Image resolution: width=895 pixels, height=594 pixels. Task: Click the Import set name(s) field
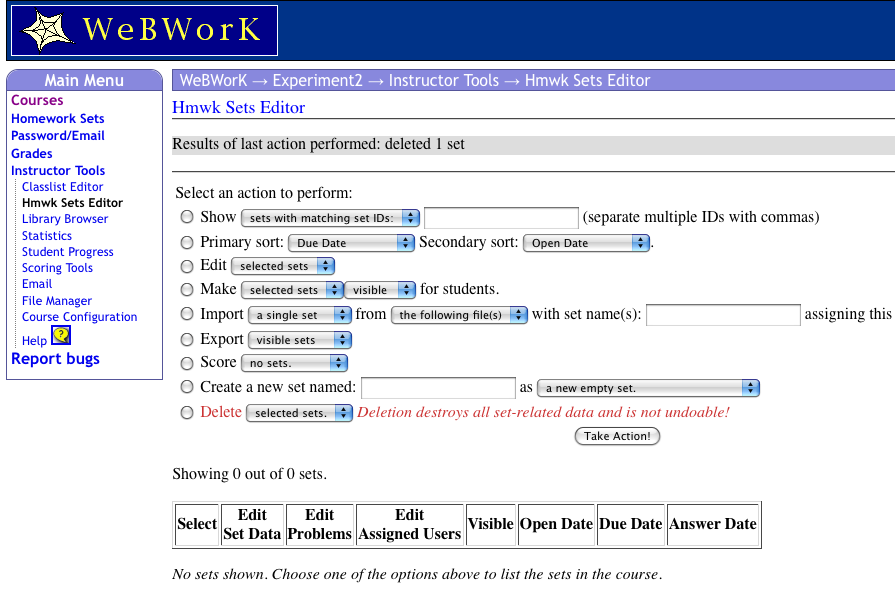click(x=723, y=314)
